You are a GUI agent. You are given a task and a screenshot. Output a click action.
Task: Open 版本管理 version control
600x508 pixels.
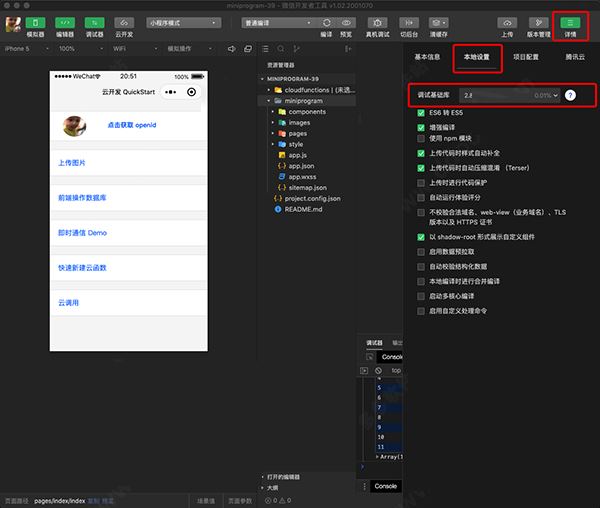point(539,22)
